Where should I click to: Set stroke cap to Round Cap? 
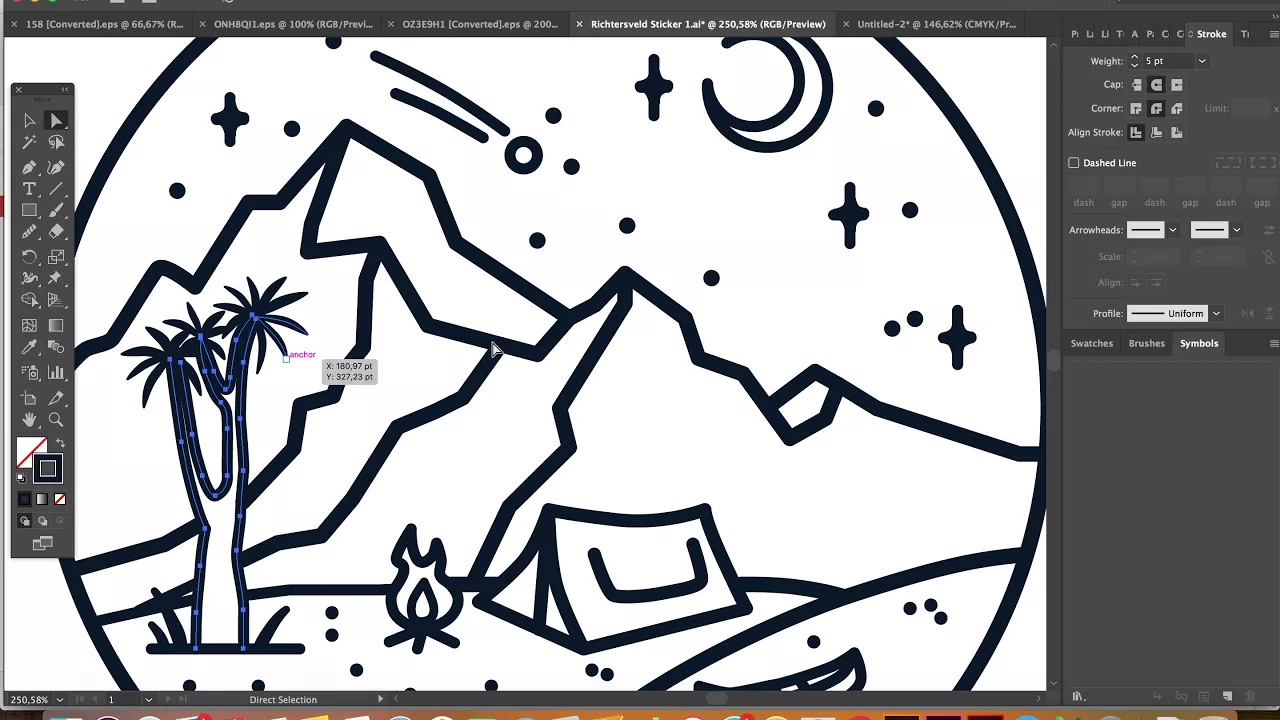[x=1157, y=85]
